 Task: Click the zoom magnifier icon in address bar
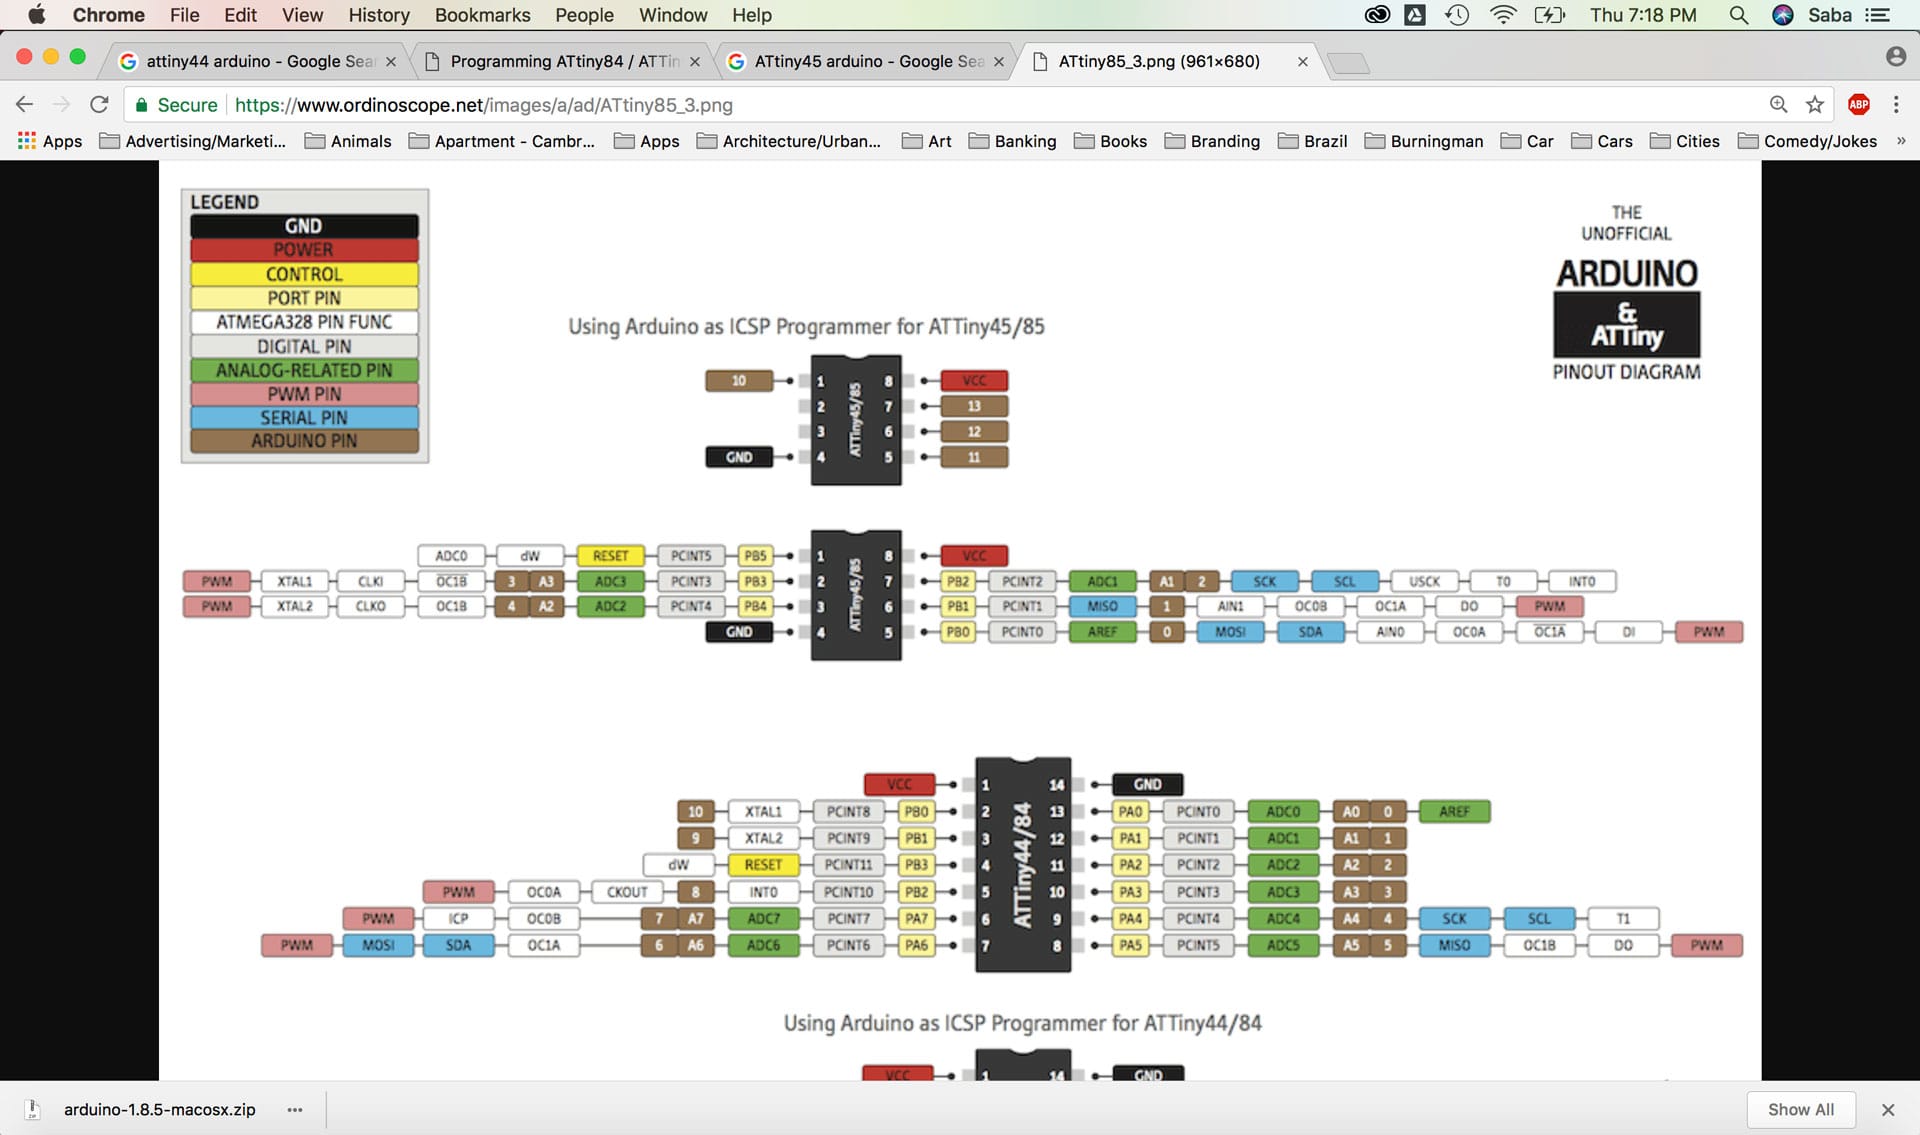pyautogui.click(x=1778, y=104)
